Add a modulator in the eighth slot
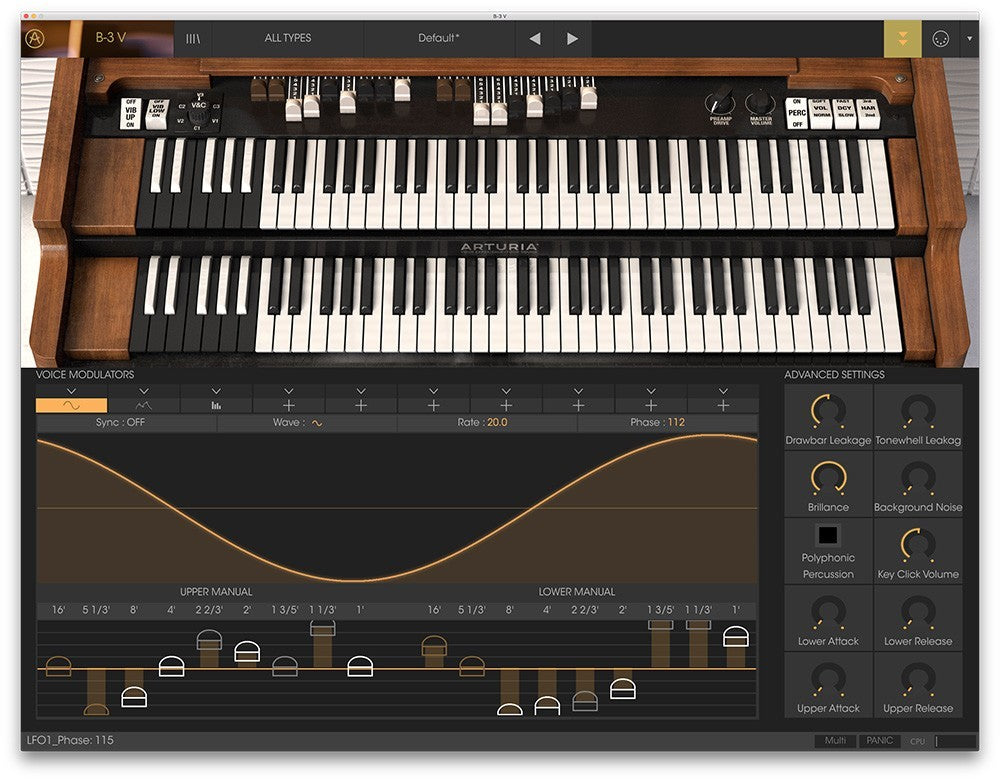 click(x=578, y=405)
